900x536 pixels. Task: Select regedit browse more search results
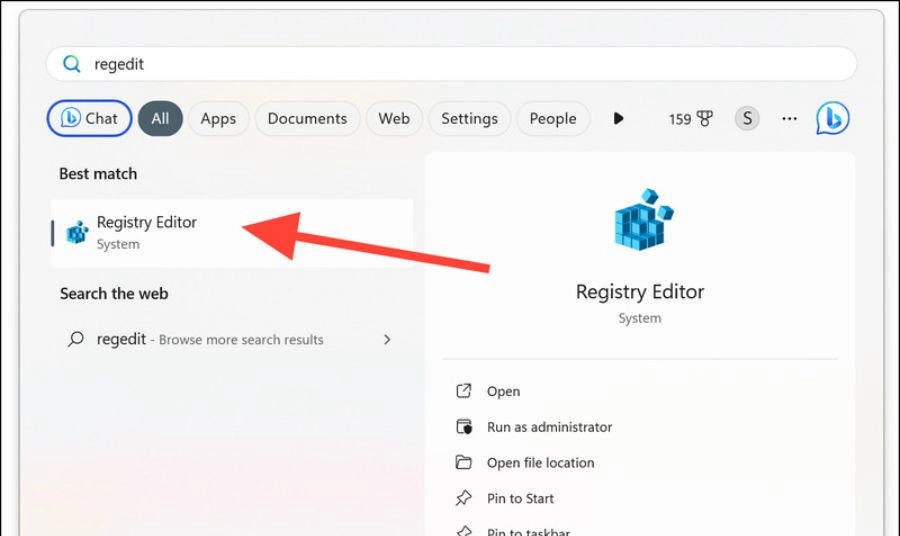pos(232,339)
